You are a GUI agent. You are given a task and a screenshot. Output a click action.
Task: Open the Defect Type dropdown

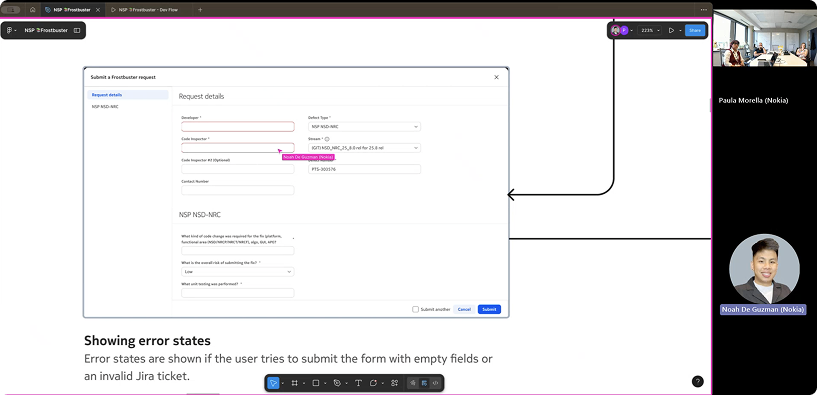pyautogui.click(x=364, y=127)
